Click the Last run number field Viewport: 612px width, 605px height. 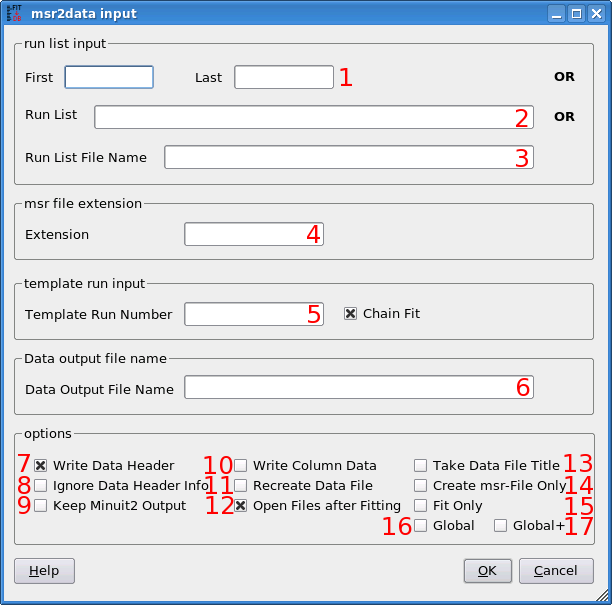283,78
